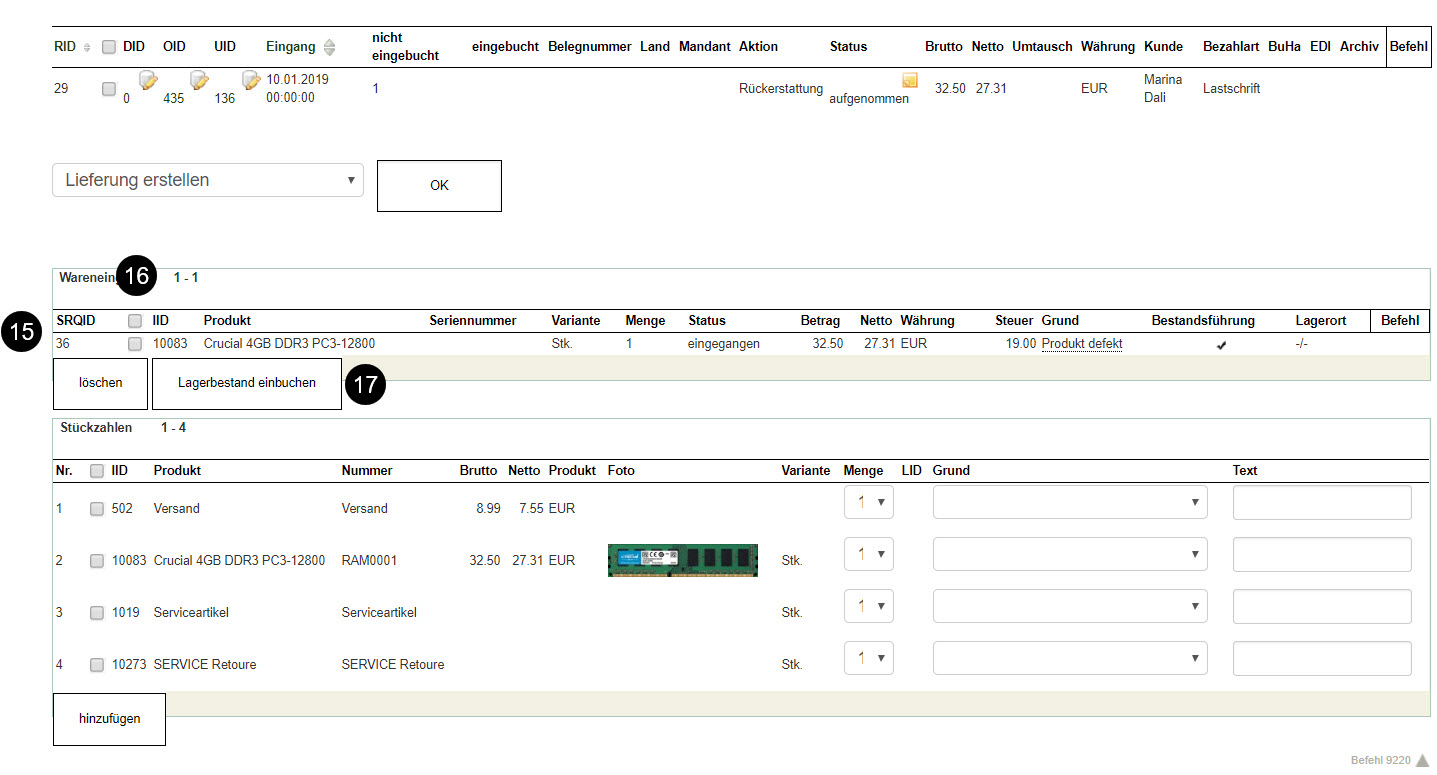
Task: Open the Crucial RAM product photo
Action: coord(682,561)
